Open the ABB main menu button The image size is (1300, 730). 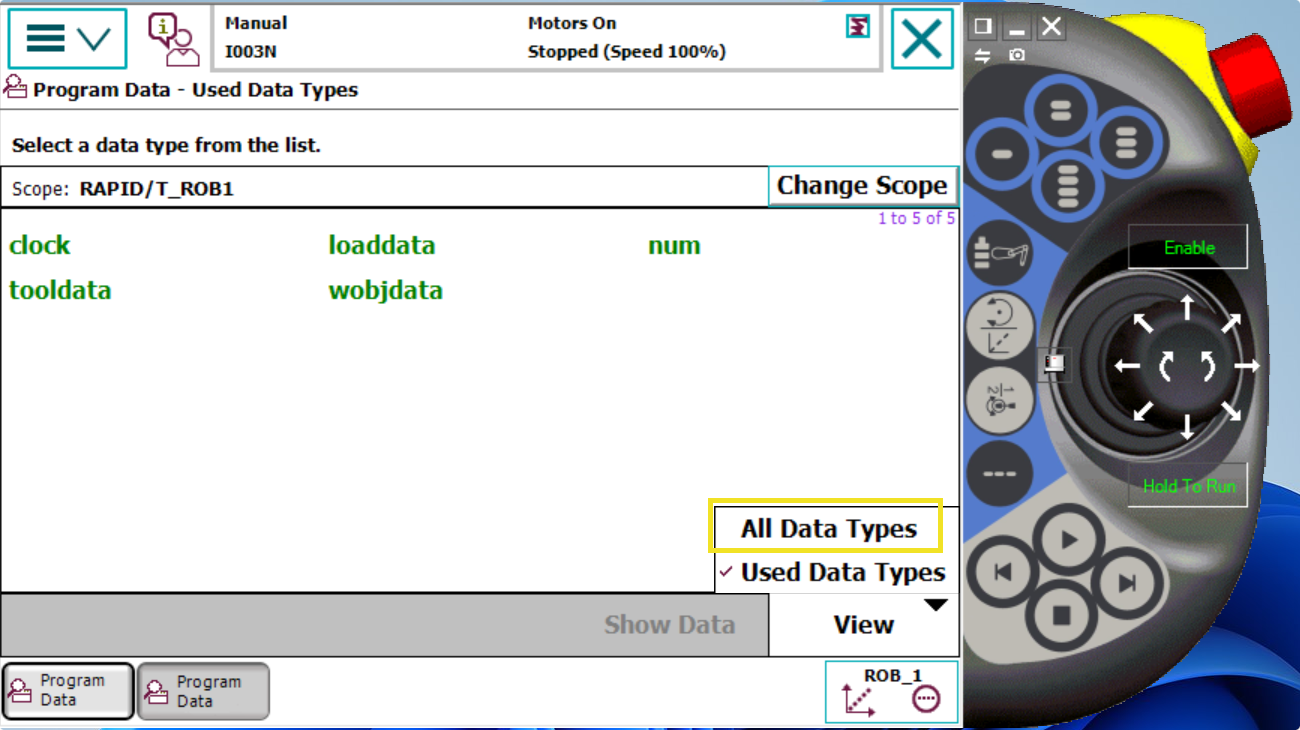coord(67,39)
